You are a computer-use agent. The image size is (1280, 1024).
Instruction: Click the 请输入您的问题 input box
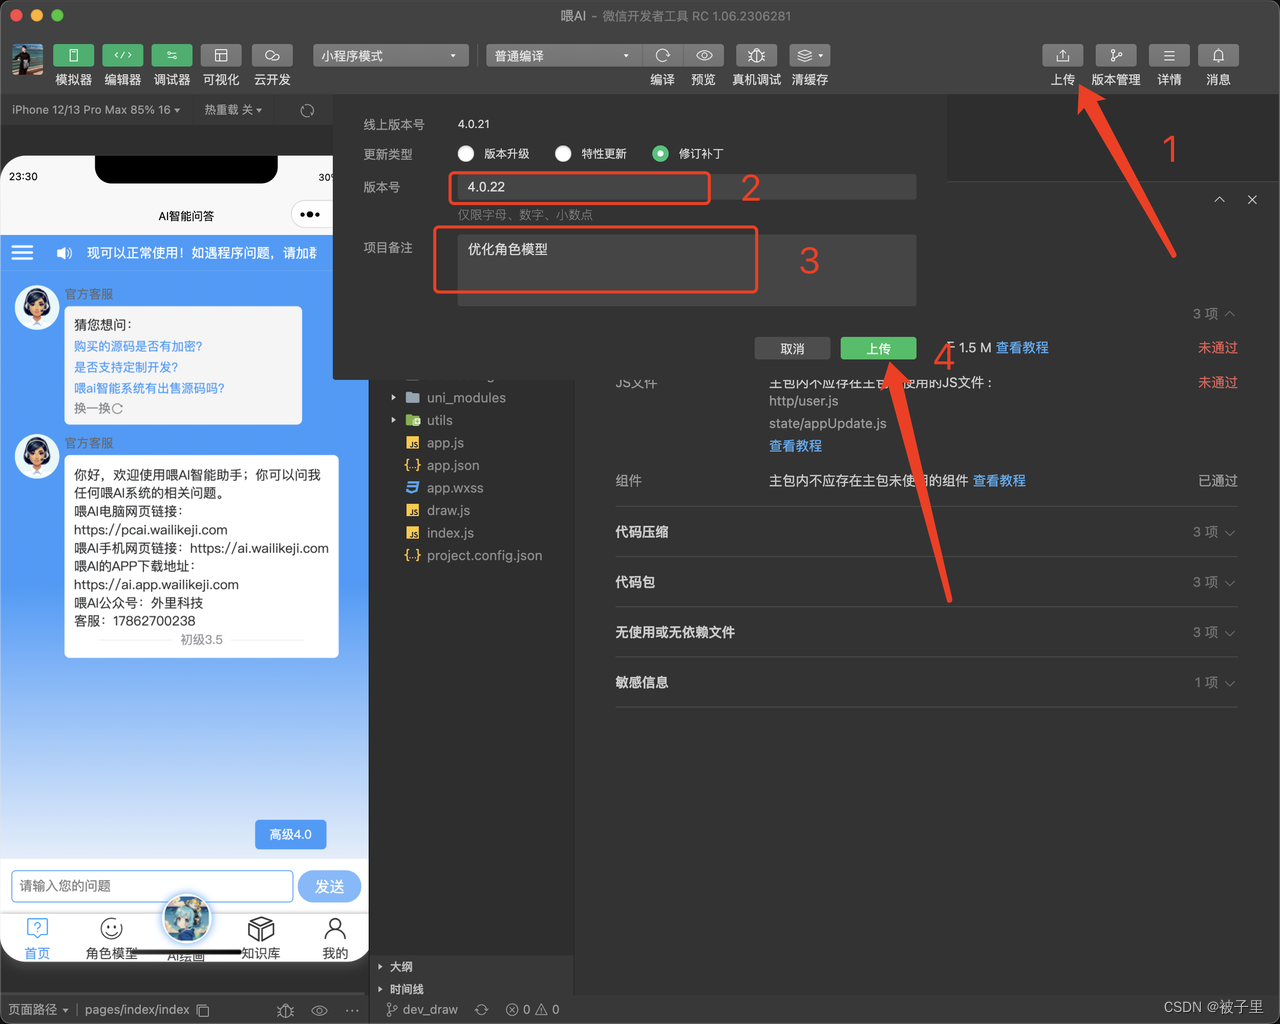point(152,886)
